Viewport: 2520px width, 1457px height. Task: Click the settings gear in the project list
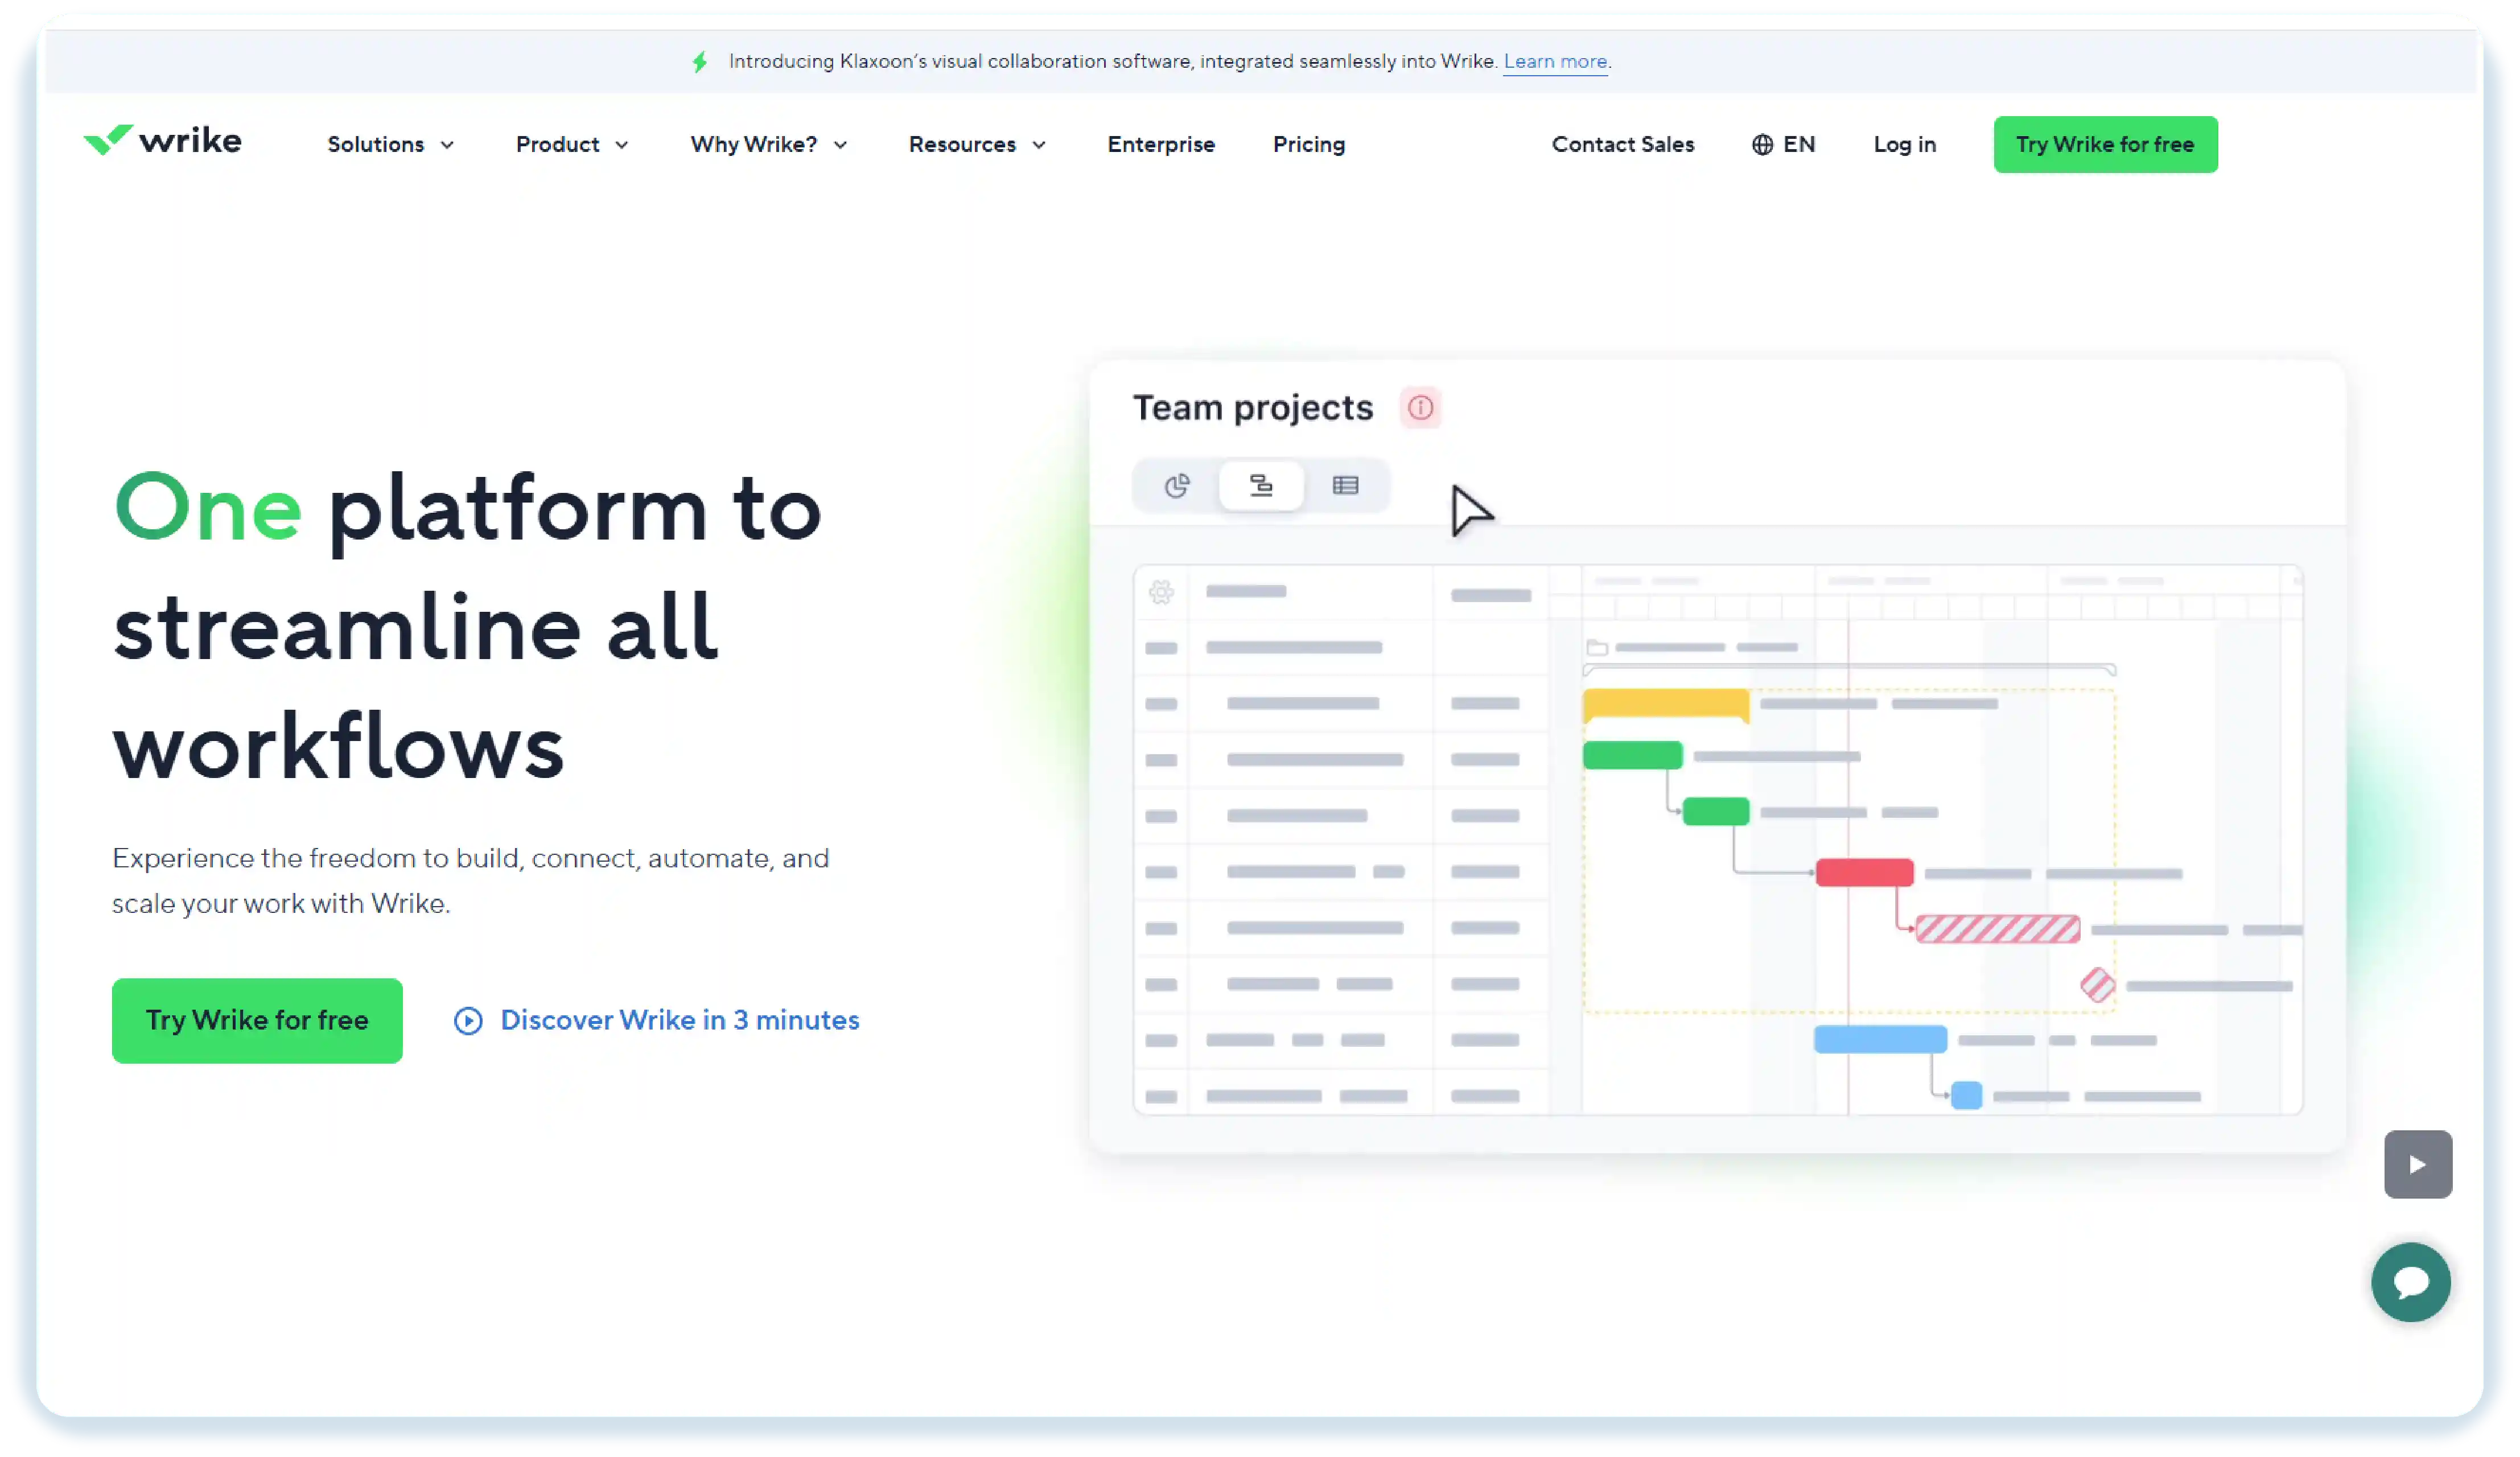point(1160,592)
